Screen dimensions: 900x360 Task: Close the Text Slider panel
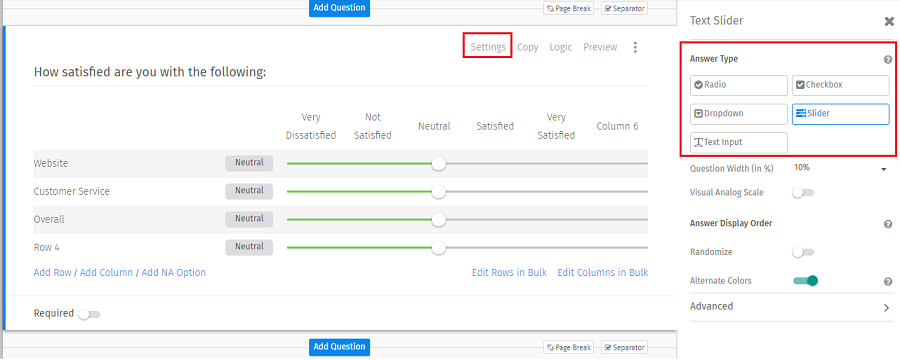[889, 22]
